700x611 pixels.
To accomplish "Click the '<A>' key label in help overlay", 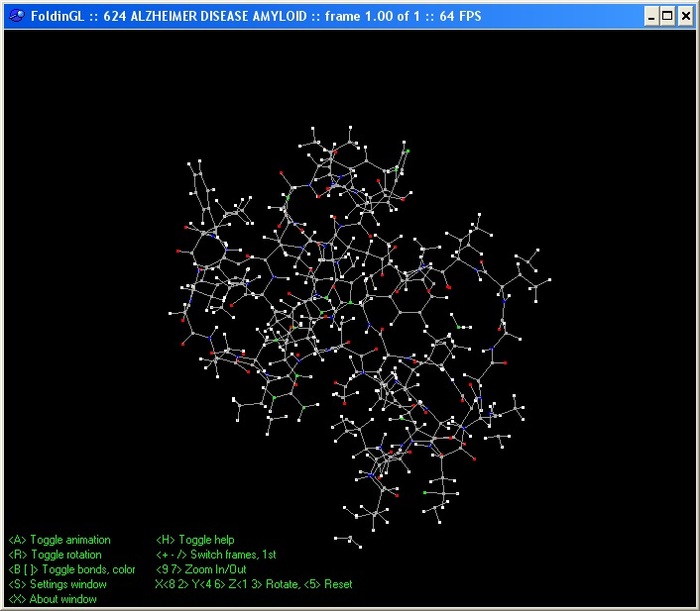I will (17, 540).
